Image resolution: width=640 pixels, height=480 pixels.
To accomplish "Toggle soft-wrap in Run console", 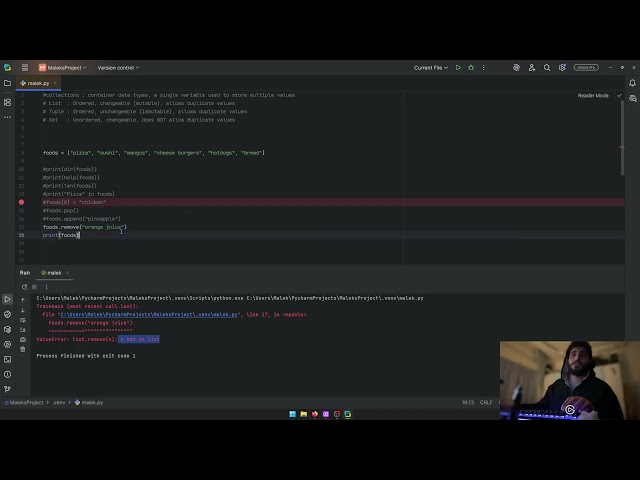I will [23, 320].
